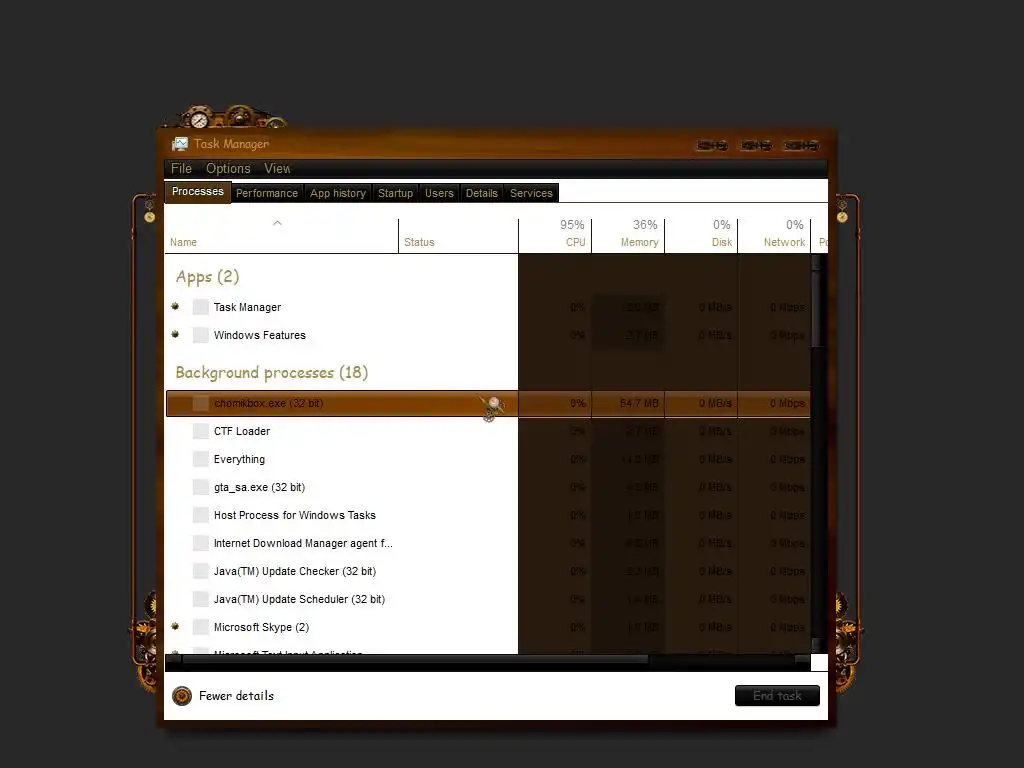Switch to the Details tab
This screenshot has height=768, width=1024.
[x=481, y=193]
